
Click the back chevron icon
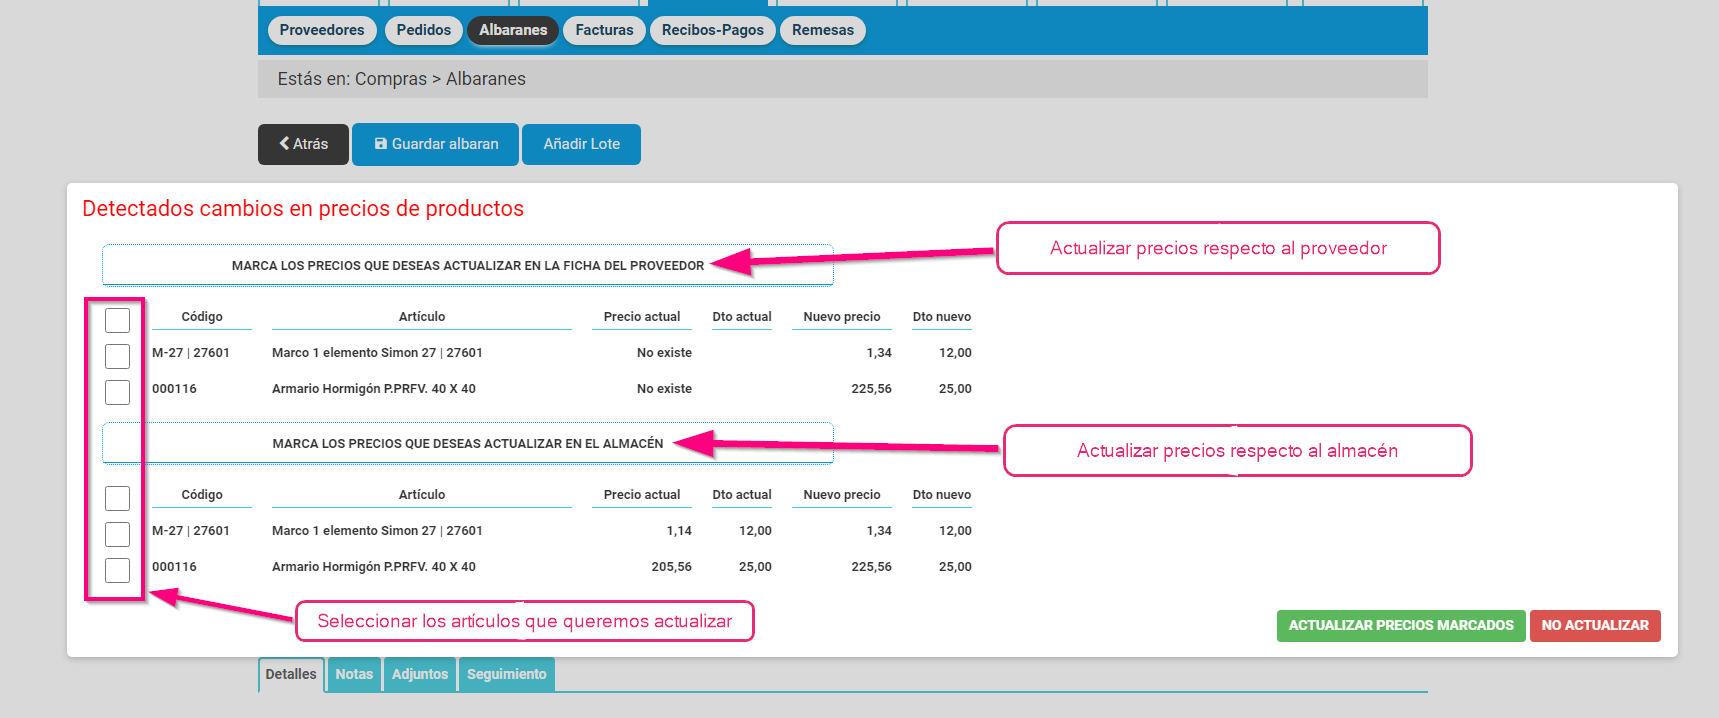click(284, 144)
